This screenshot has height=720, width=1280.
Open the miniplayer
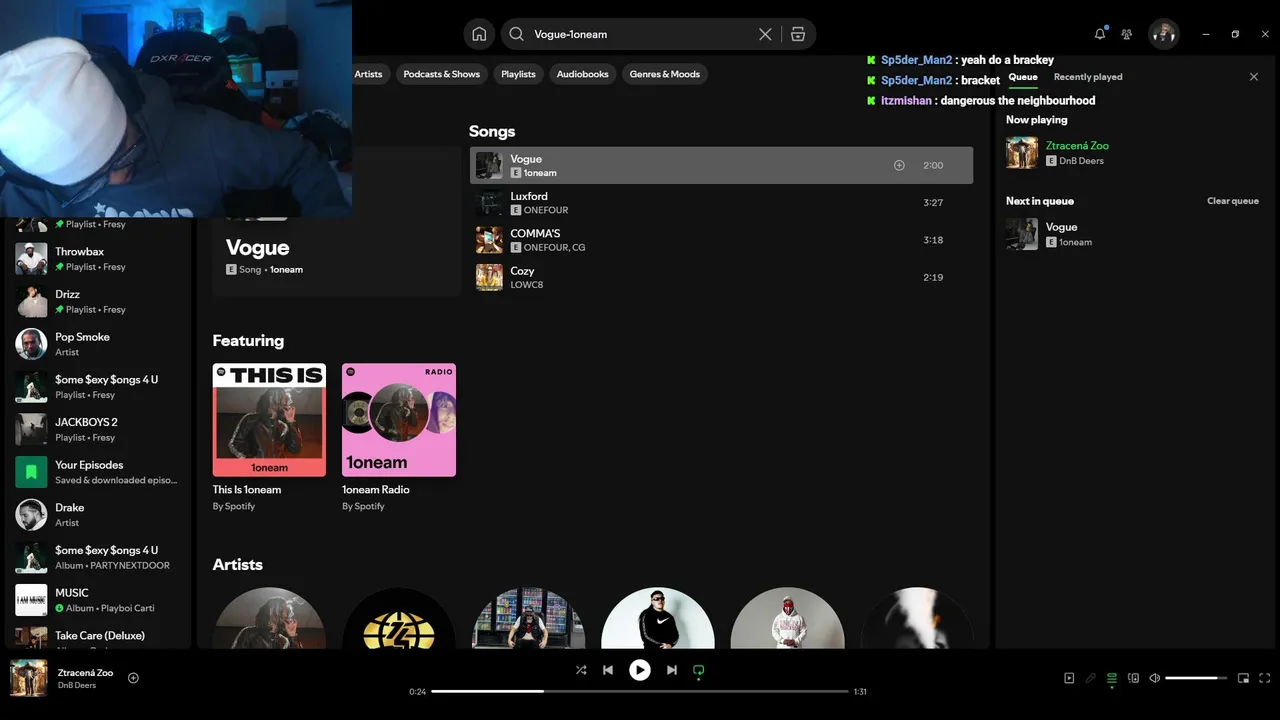tap(1243, 678)
